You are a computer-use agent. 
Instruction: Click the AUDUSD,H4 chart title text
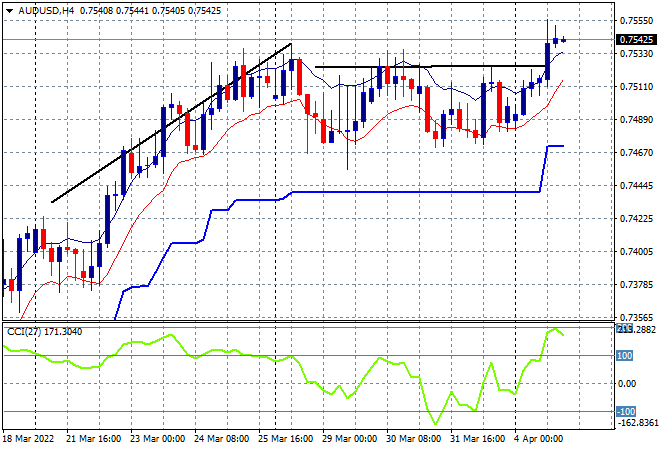(46, 11)
